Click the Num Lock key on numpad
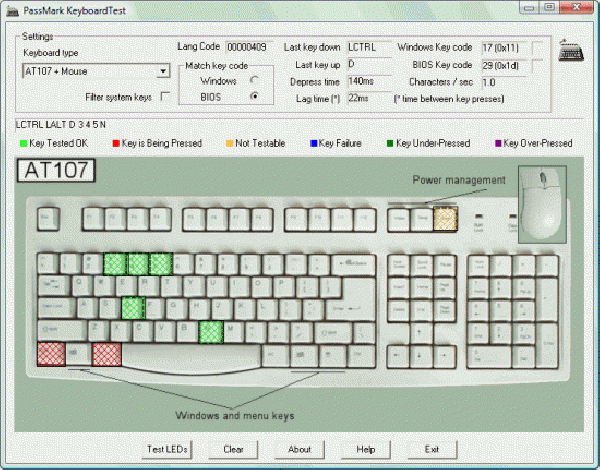This screenshot has width=600, height=470. click(478, 265)
